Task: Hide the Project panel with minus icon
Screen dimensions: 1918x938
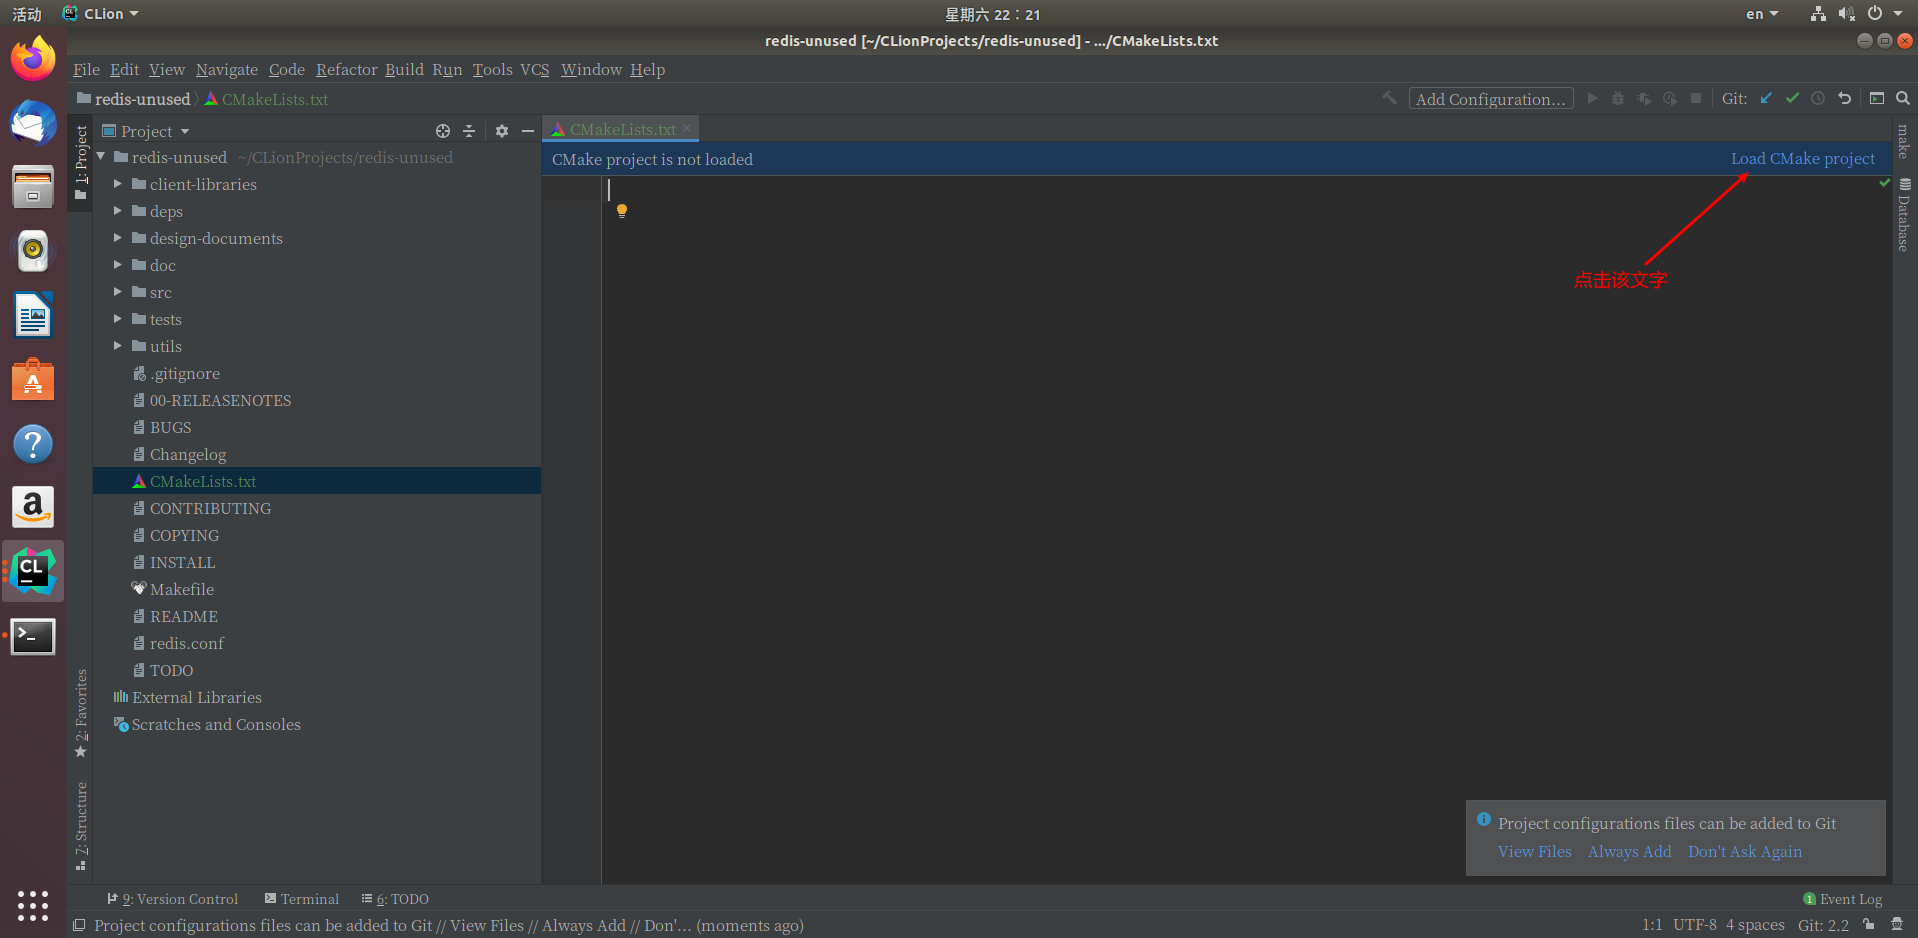Action: [528, 131]
